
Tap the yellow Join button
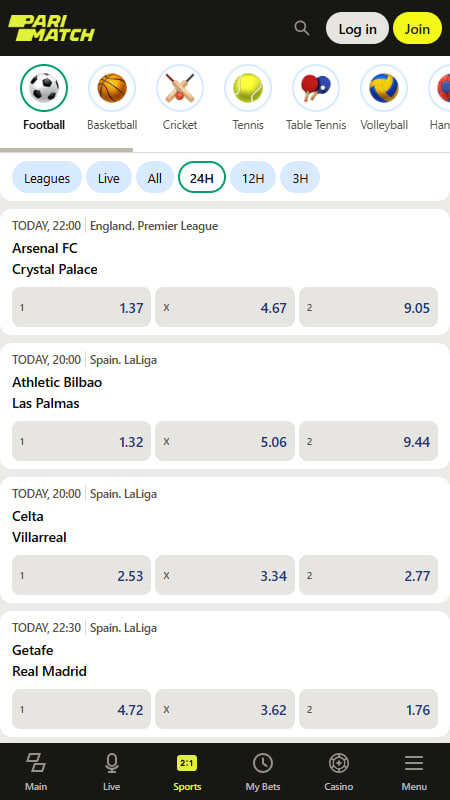tap(417, 28)
